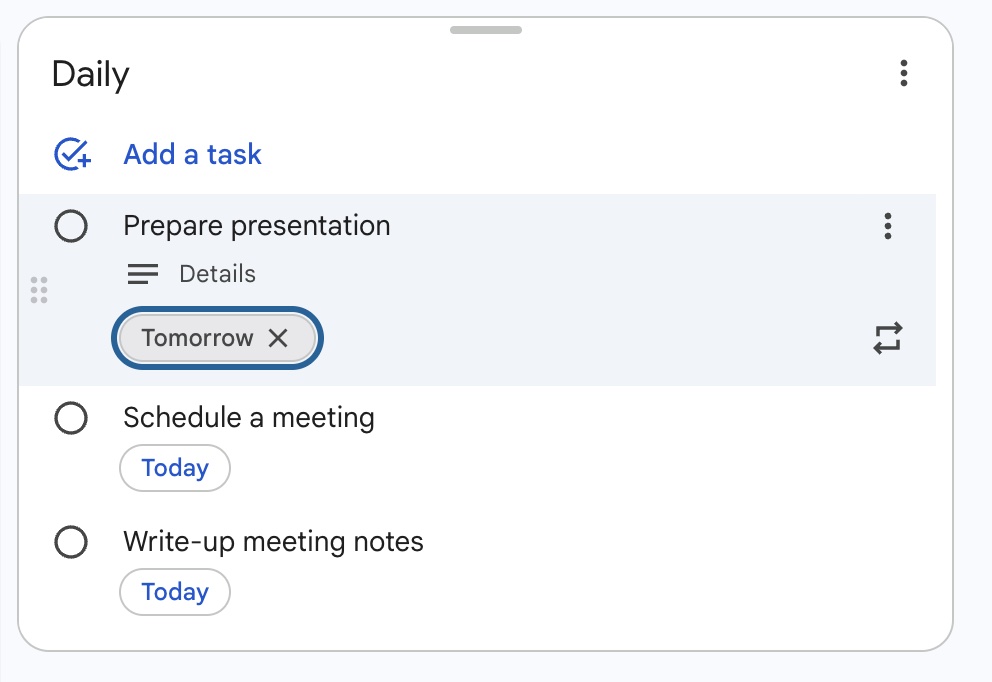The image size is (992, 682).
Task: Open the Today chip on Write-up meeting notes
Action: click(x=175, y=592)
